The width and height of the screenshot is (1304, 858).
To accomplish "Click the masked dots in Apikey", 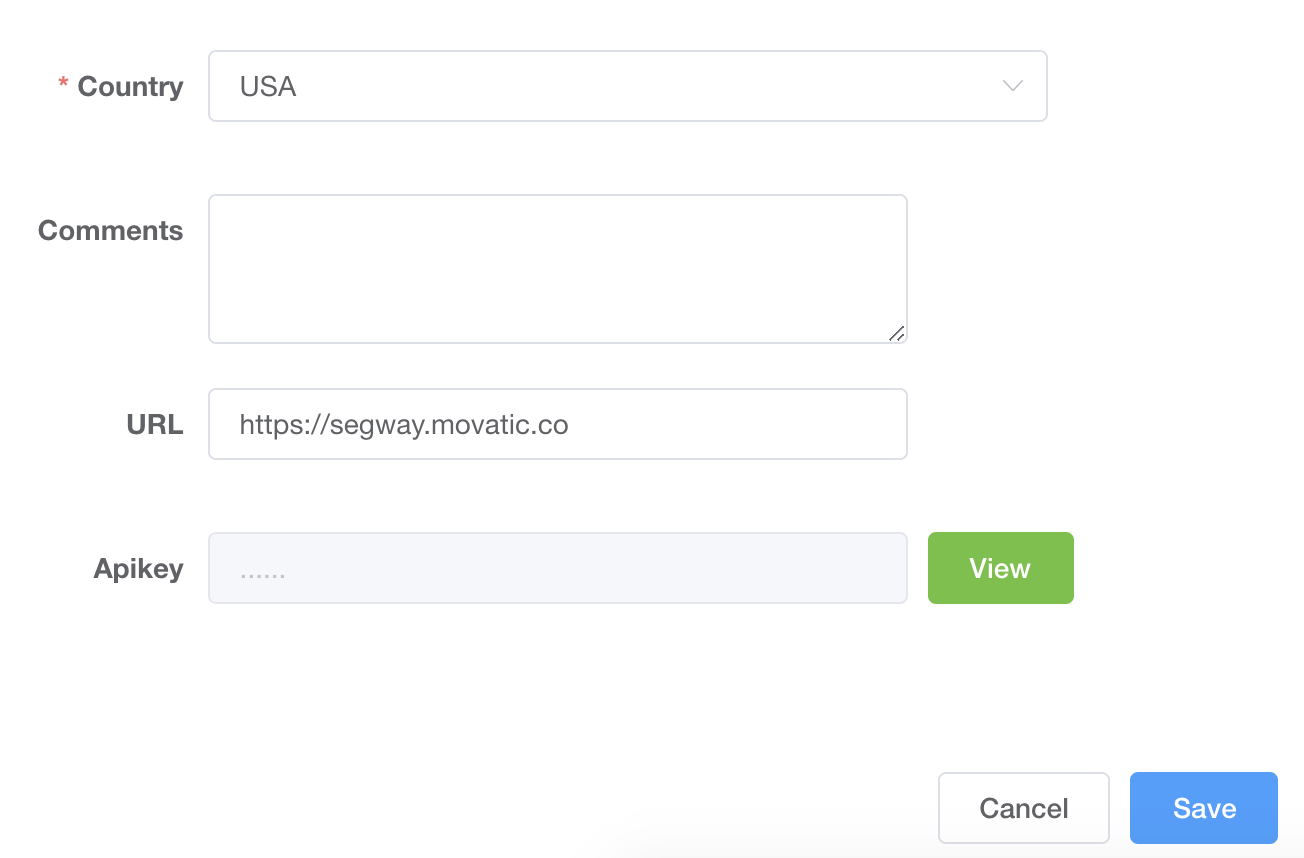I will pos(262,572).
